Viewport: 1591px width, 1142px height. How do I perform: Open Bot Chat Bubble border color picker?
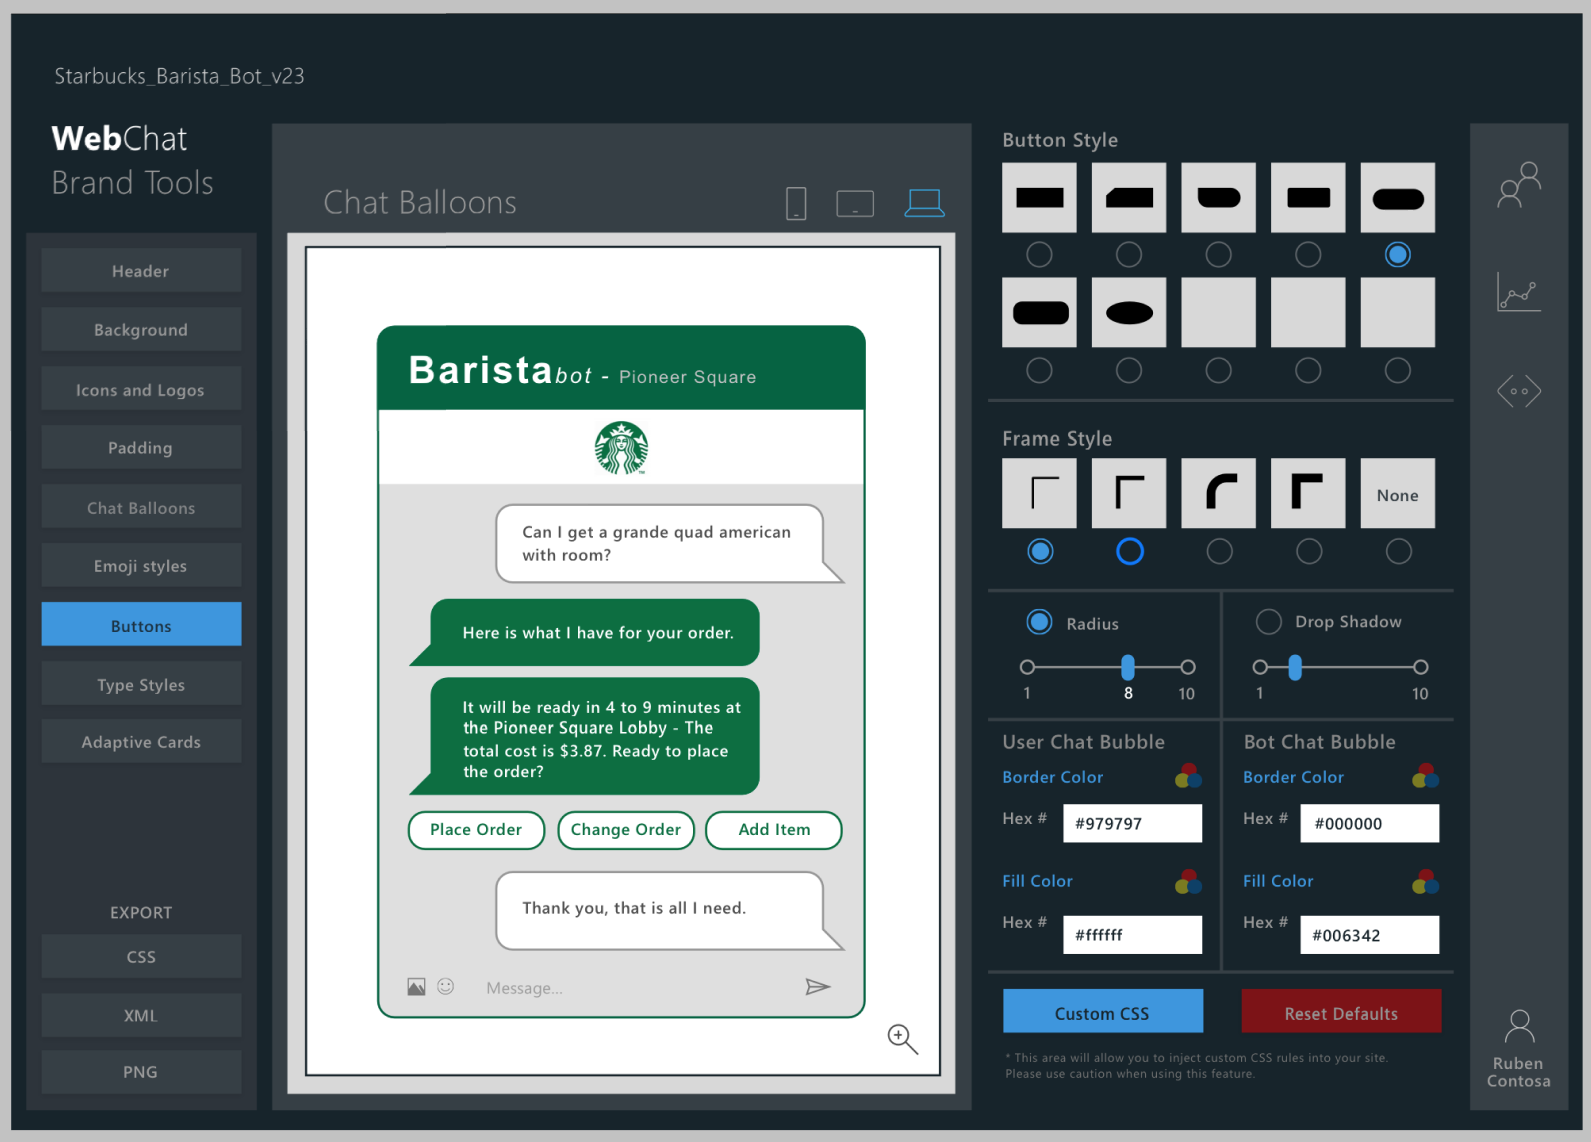[x=1426, y=776]
